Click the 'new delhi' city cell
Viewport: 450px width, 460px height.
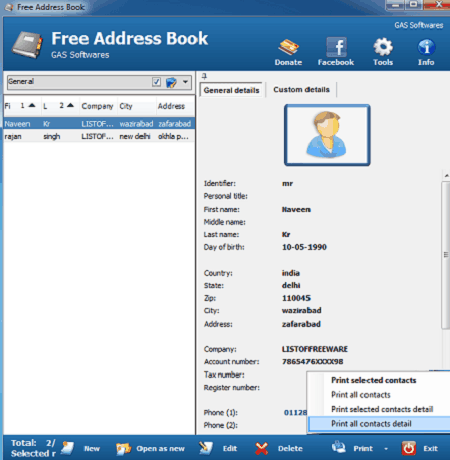pos(135,136)
